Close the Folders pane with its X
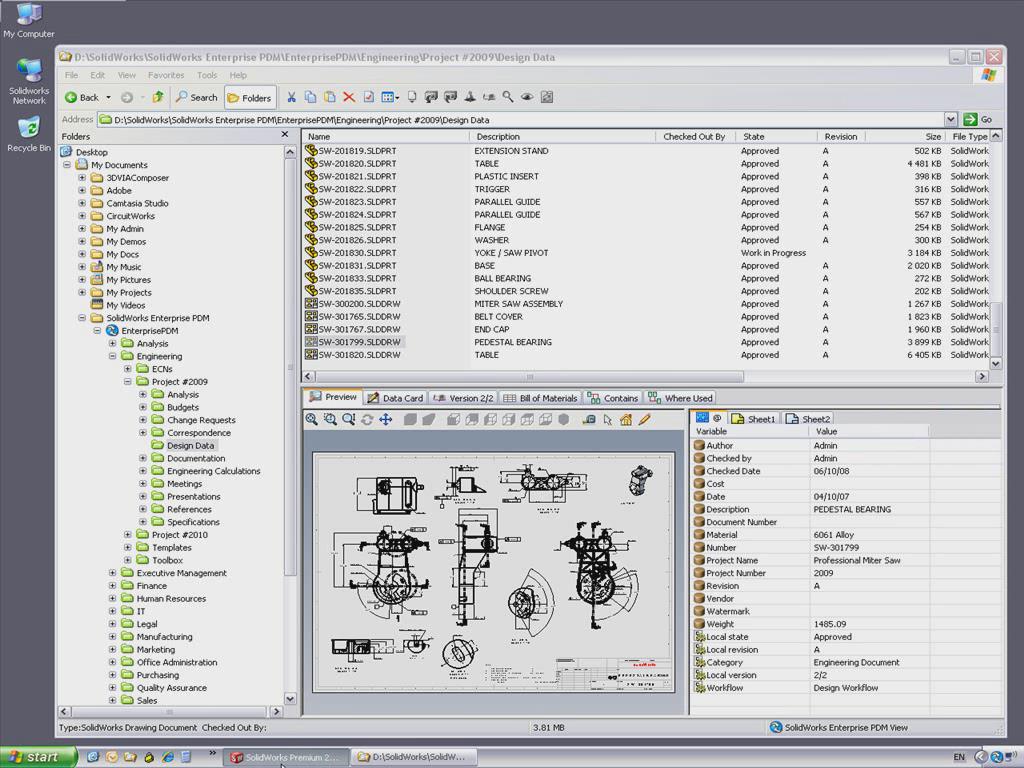The image size is (1024, 768). [x=285, y=135]
